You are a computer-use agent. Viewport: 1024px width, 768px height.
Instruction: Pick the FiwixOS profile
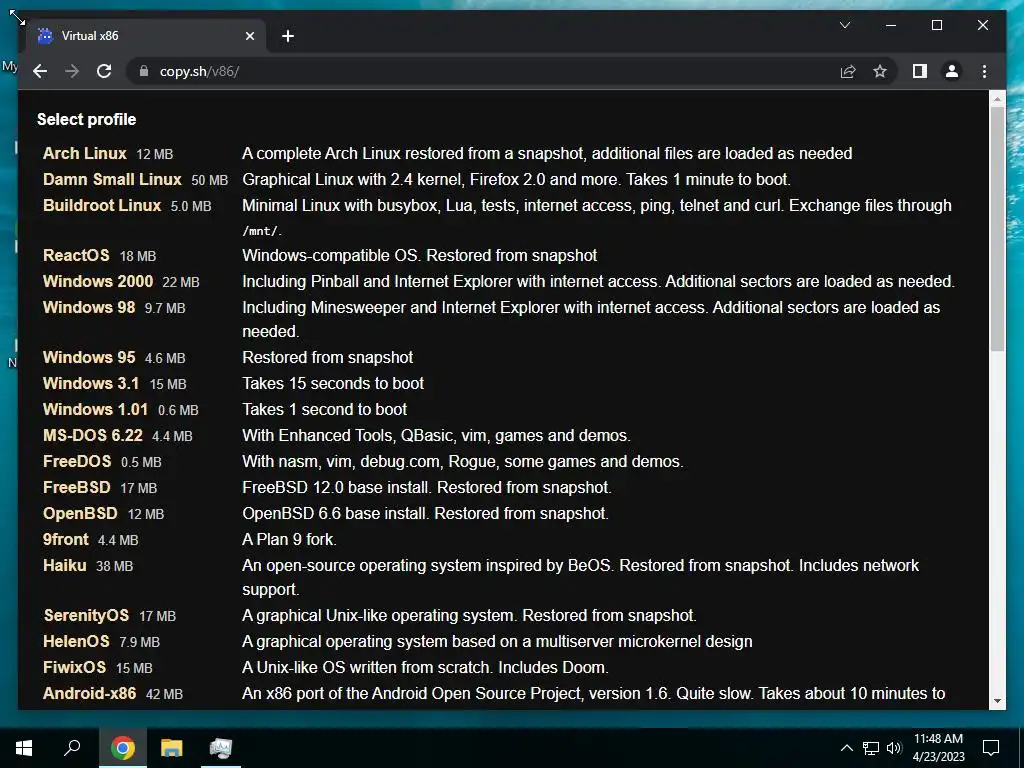click(74, 668)
